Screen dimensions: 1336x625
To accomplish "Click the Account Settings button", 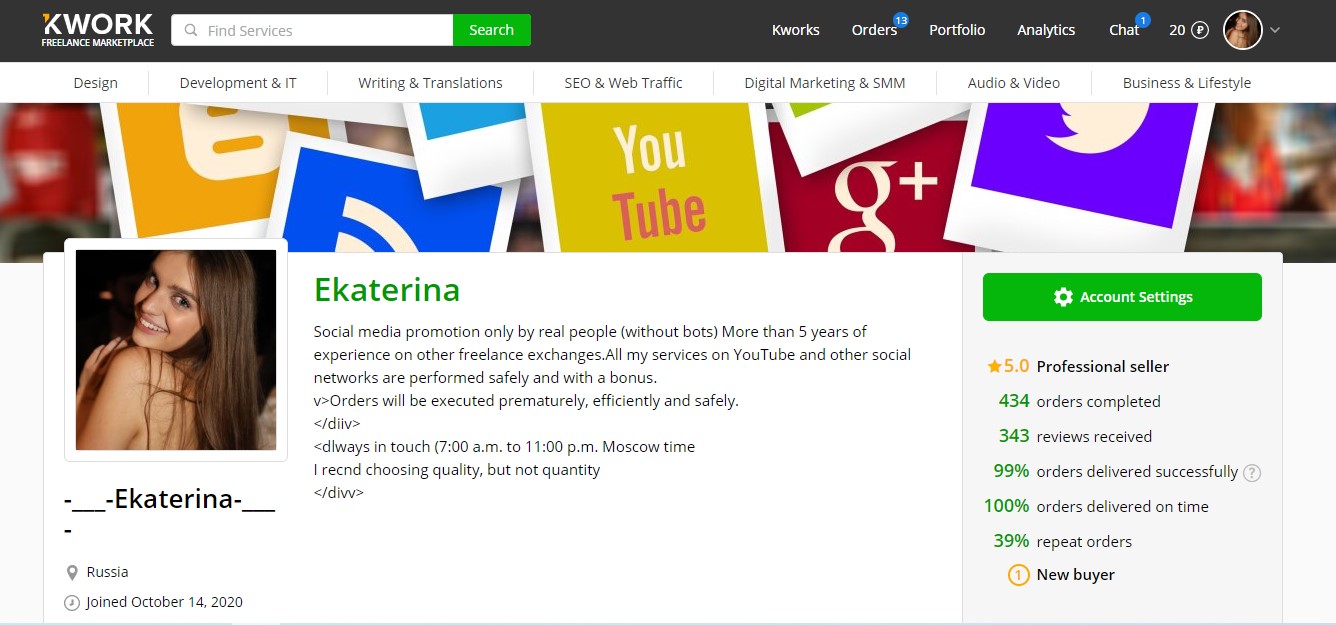I will point(1122,297).
